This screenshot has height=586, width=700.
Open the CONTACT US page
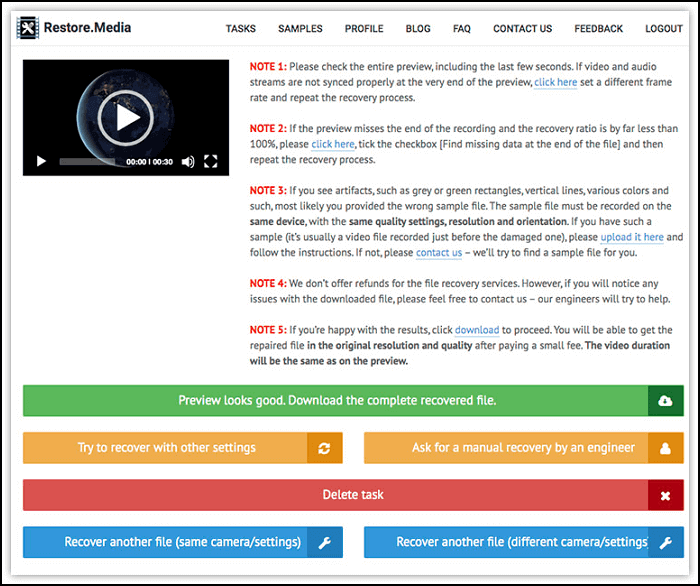pyautogui.click(x=522, y=29)
